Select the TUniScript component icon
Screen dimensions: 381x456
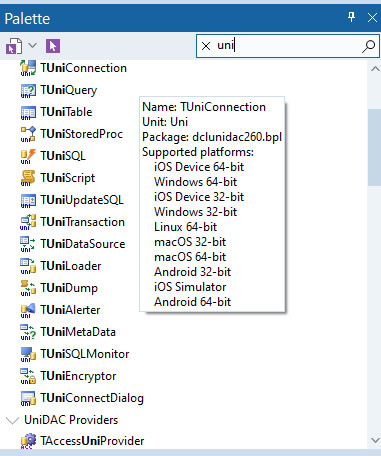click(28, 178)
